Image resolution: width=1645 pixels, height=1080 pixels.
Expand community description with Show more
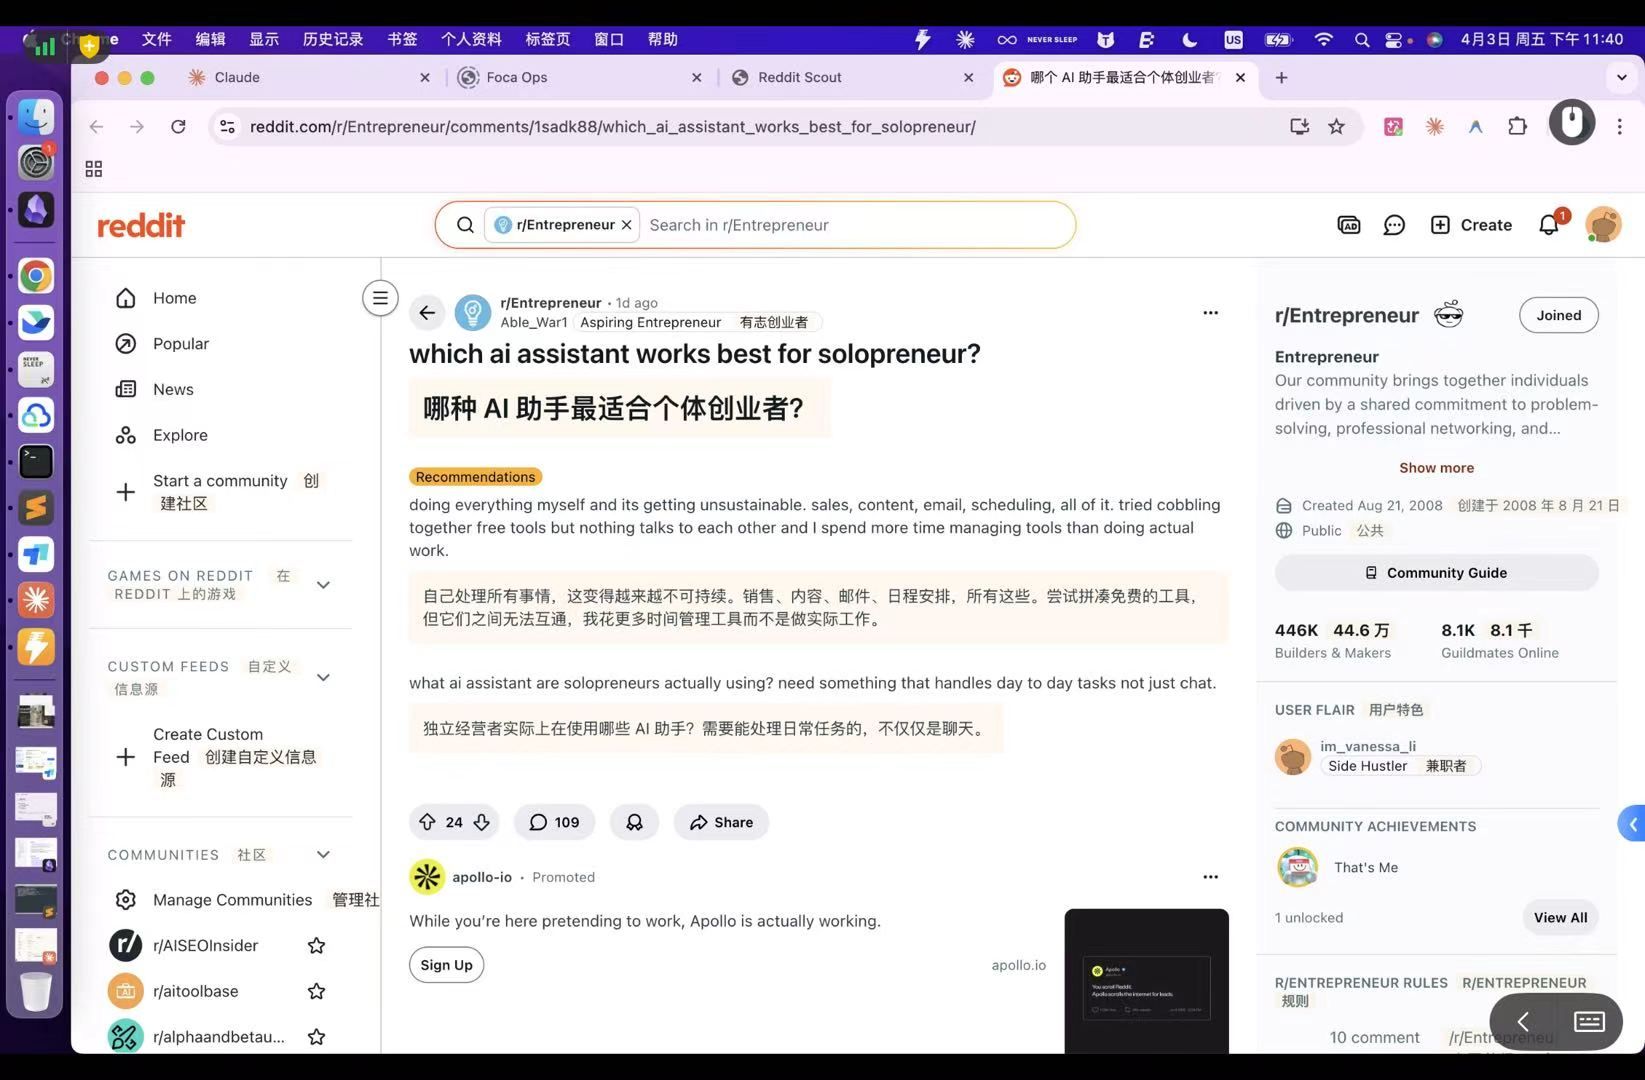tap(1436, 468)
